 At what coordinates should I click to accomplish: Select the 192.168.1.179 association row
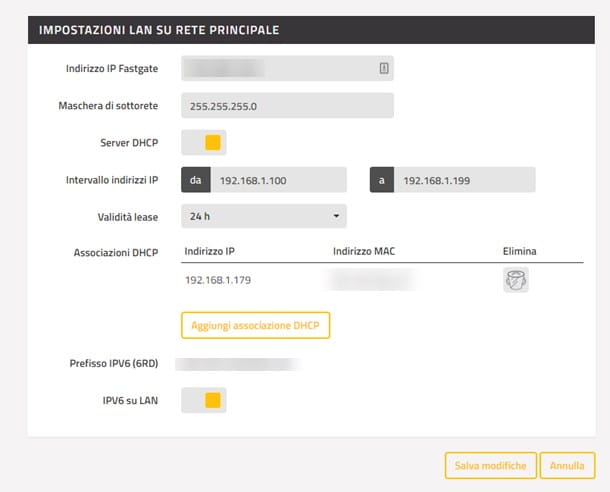click(382, 280)
